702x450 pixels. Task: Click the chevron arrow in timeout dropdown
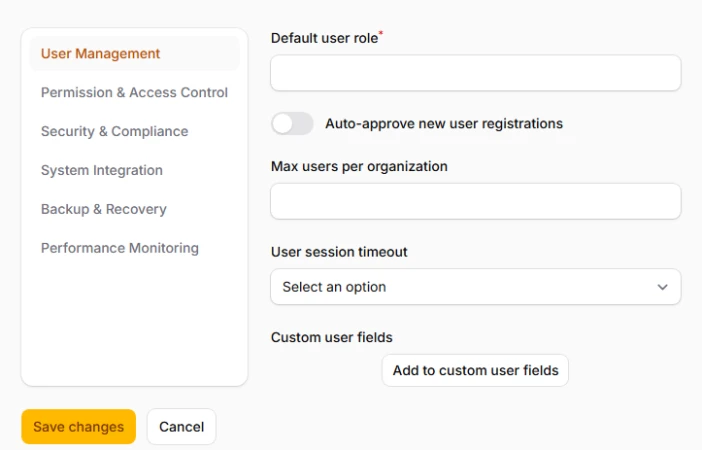point(662,287)
